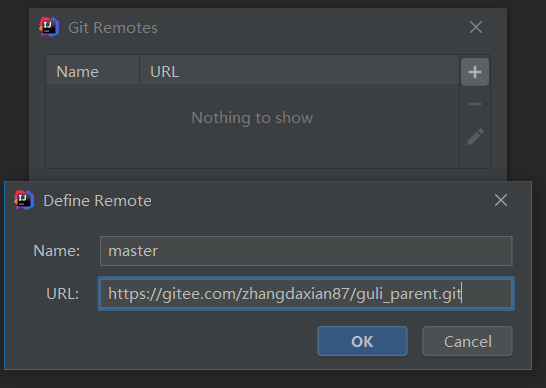Click blank toolbar area below pencil icon
The height and width of the screenshot is (388, 546).
[x=475, y=158]
